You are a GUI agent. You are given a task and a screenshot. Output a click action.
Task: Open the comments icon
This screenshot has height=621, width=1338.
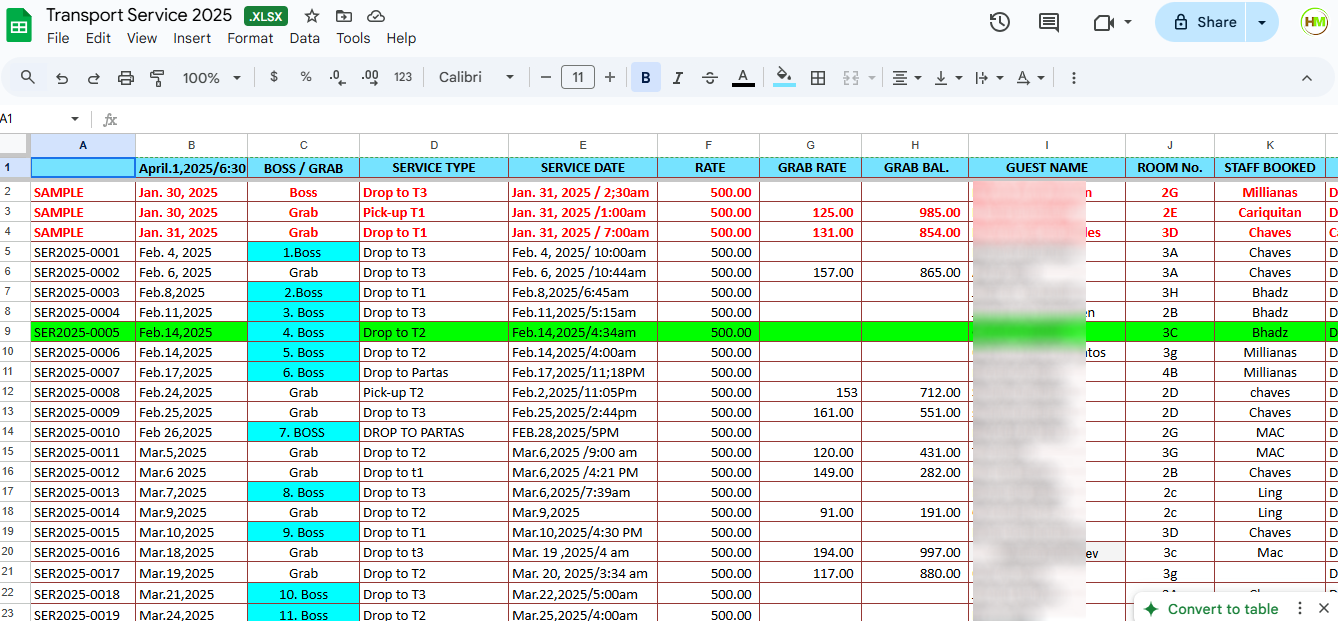tap(1049, 22)
